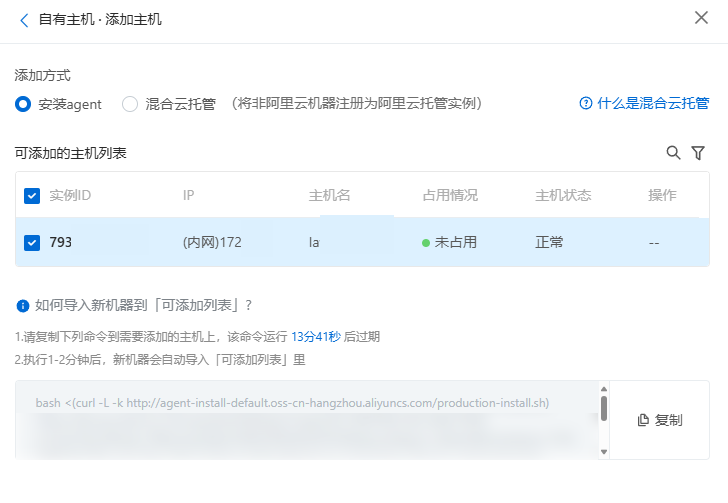Close the 添加主机 panel
The width and height of the screenshot is (728, 503).
coord(701,18)
